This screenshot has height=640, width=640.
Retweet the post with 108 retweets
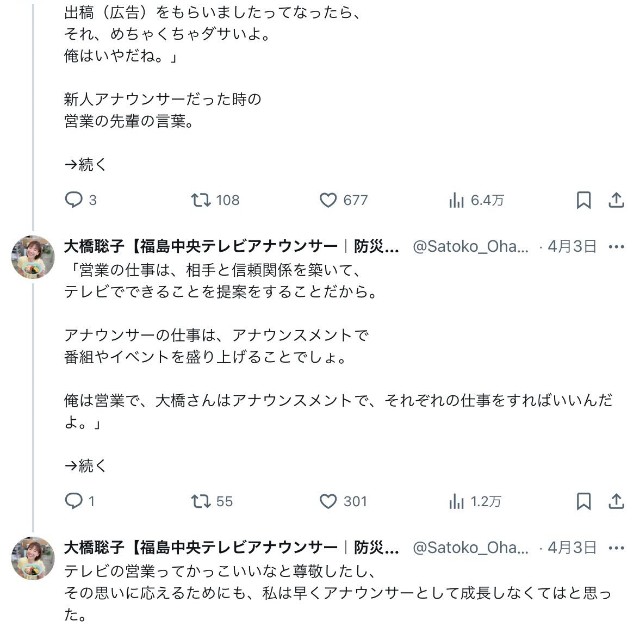200,200
